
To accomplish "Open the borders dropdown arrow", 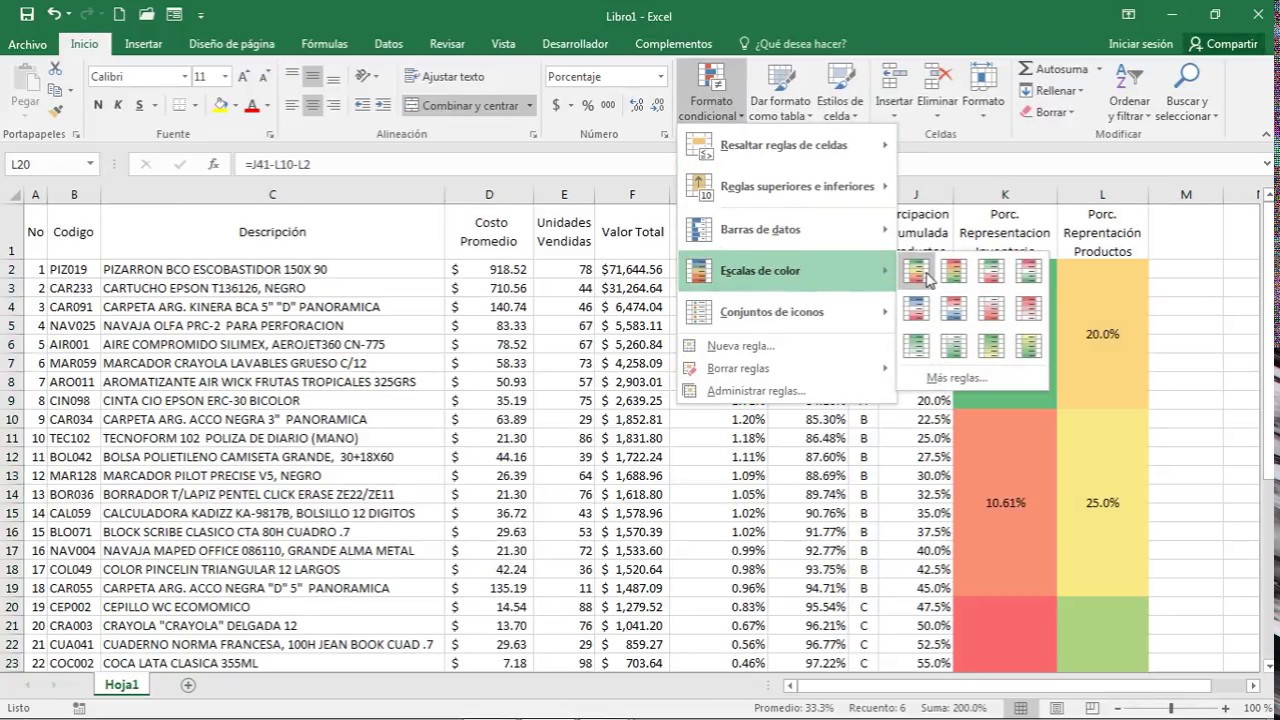I will pyautogui.click(x=195, y=105).
